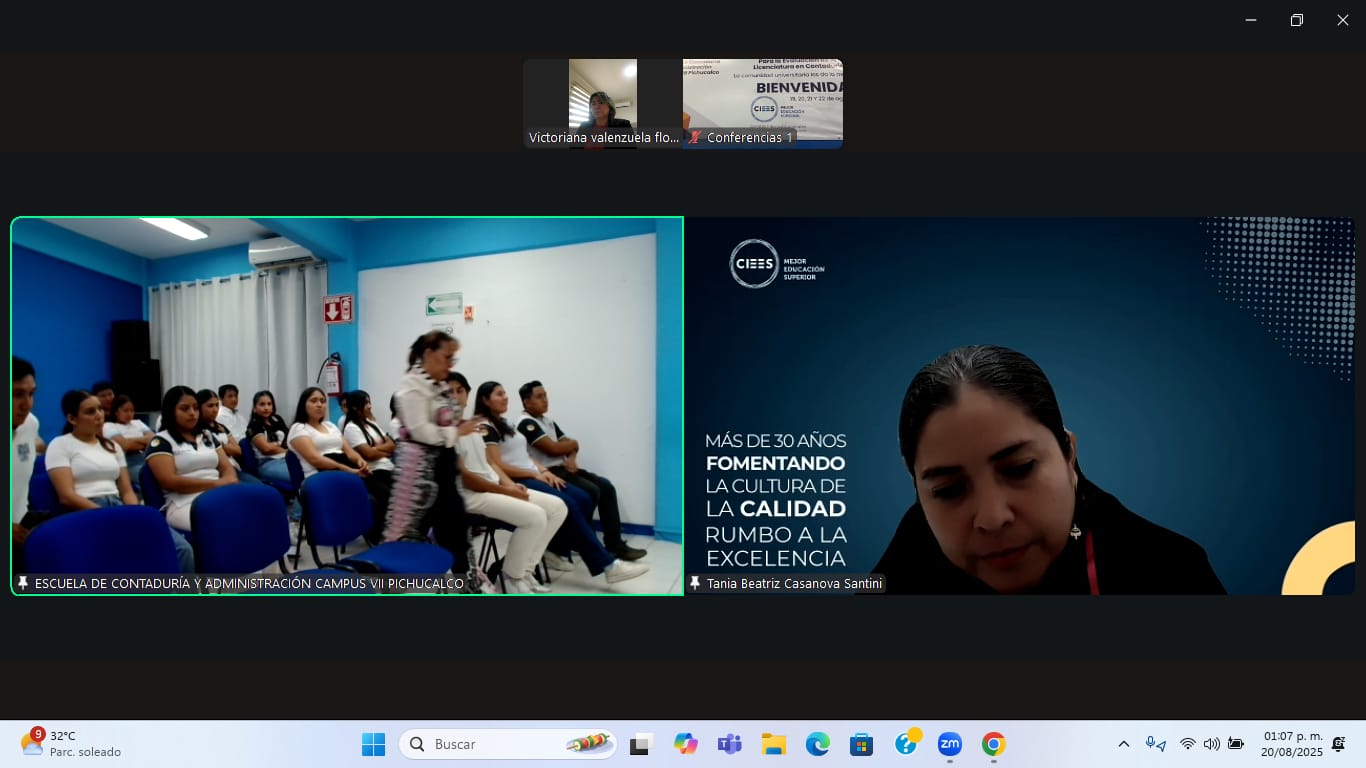Launch Microsoft Edge from the taskbar
This screenshot has width=1366, height=768.
point(817,744)
